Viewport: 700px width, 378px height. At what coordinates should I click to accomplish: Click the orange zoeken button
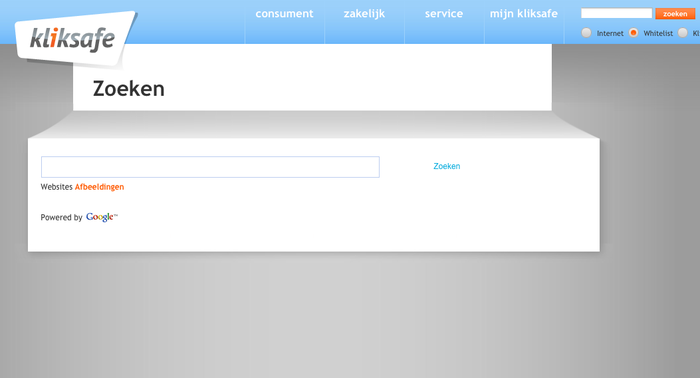[x=675, y=14]
